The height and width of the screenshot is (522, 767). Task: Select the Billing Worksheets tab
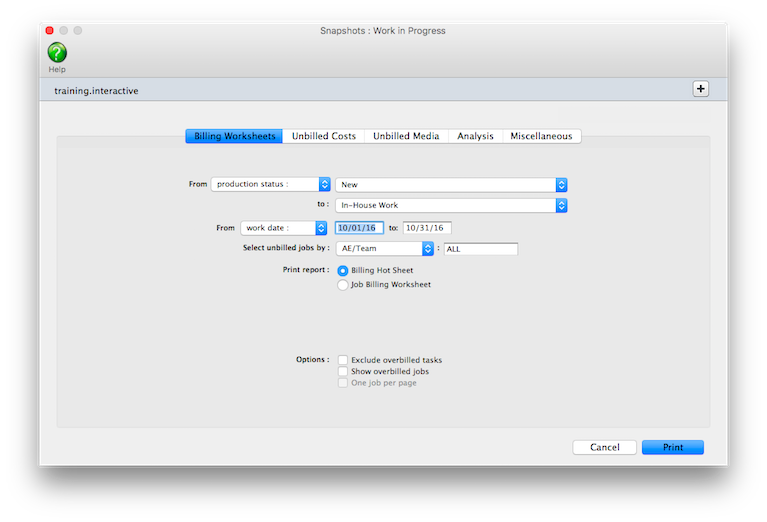click(234, 136)
